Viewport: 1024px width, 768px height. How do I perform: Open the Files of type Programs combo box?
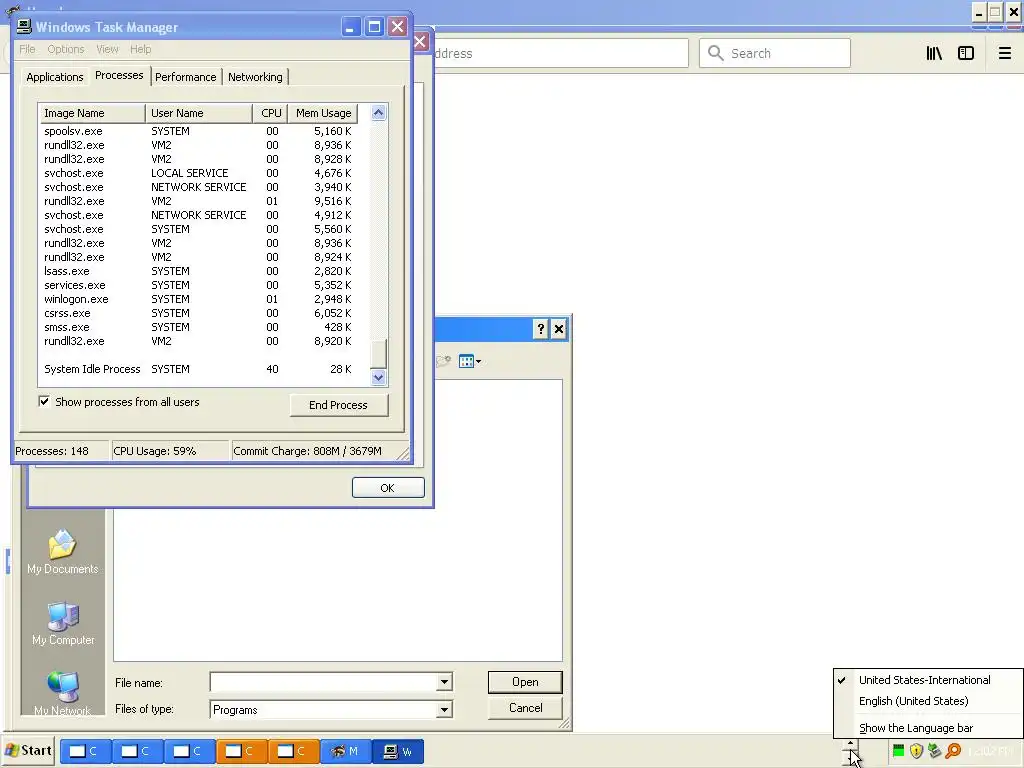pos(331,709)
